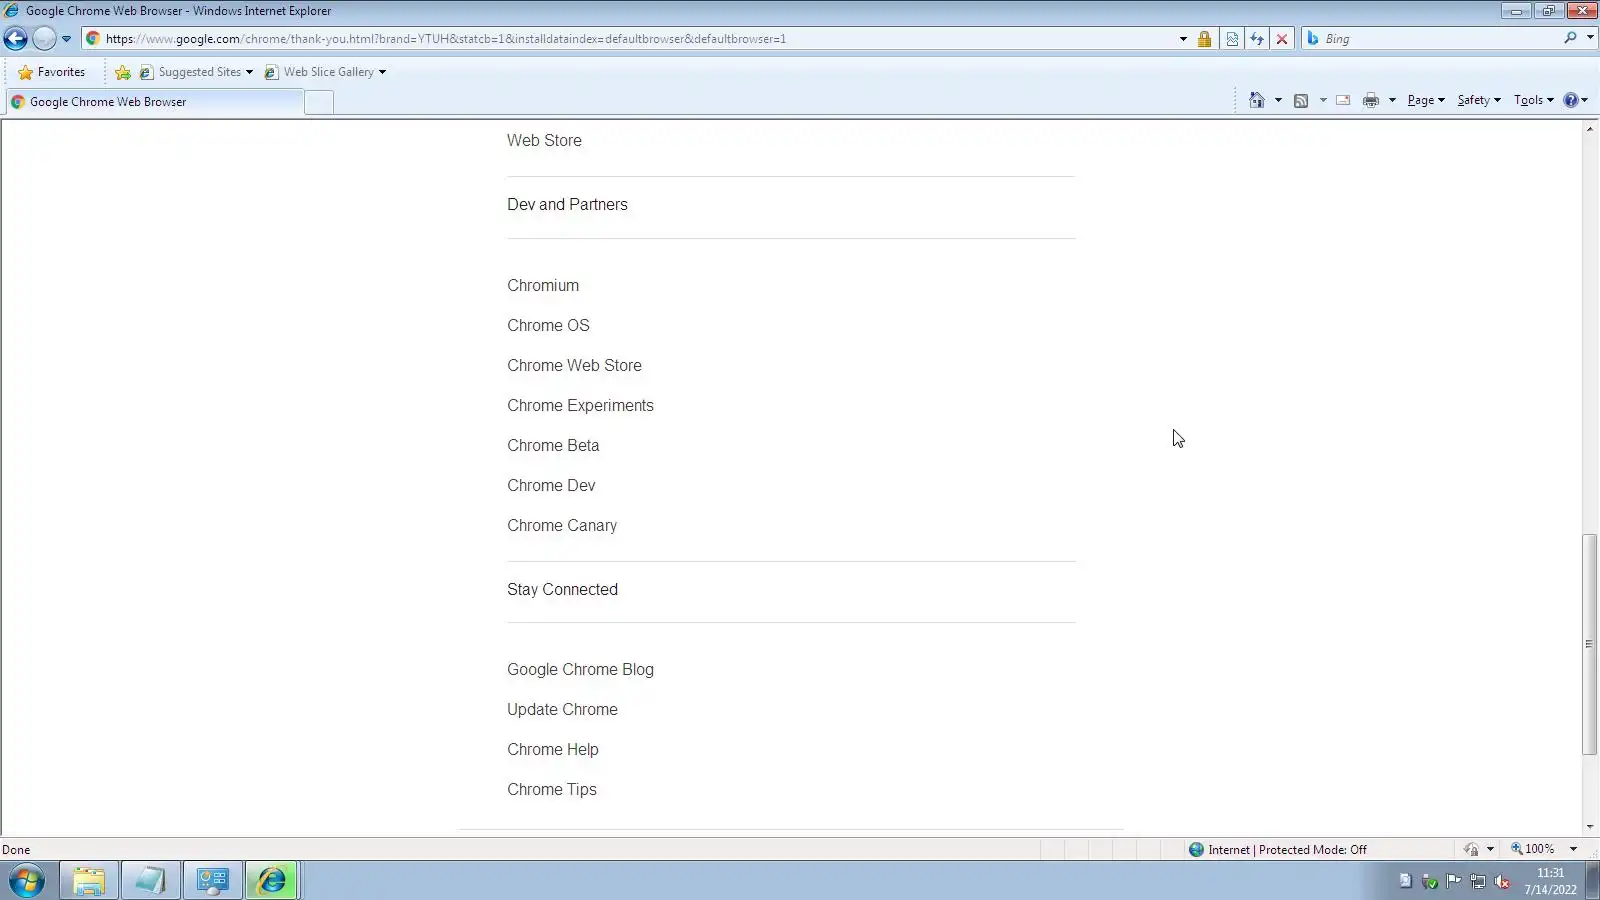Click the muted volume speaker tray icon
Image resolution: width=1600 pixels, height=900 pixels.
[x=1502, y=881]
